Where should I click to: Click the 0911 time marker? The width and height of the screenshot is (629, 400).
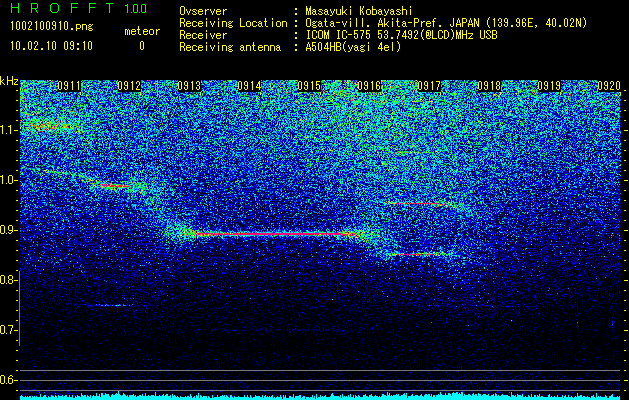[x=69, y=86]
